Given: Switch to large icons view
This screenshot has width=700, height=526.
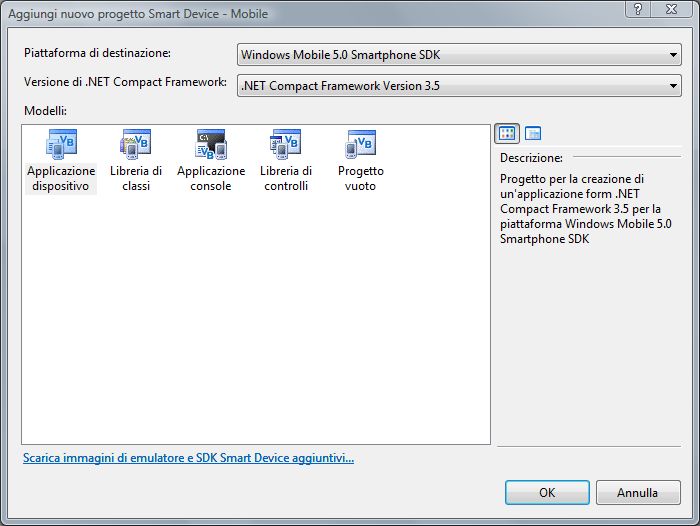Looking at the screenshot, I should pyautogui.click(x=507, y=133).
